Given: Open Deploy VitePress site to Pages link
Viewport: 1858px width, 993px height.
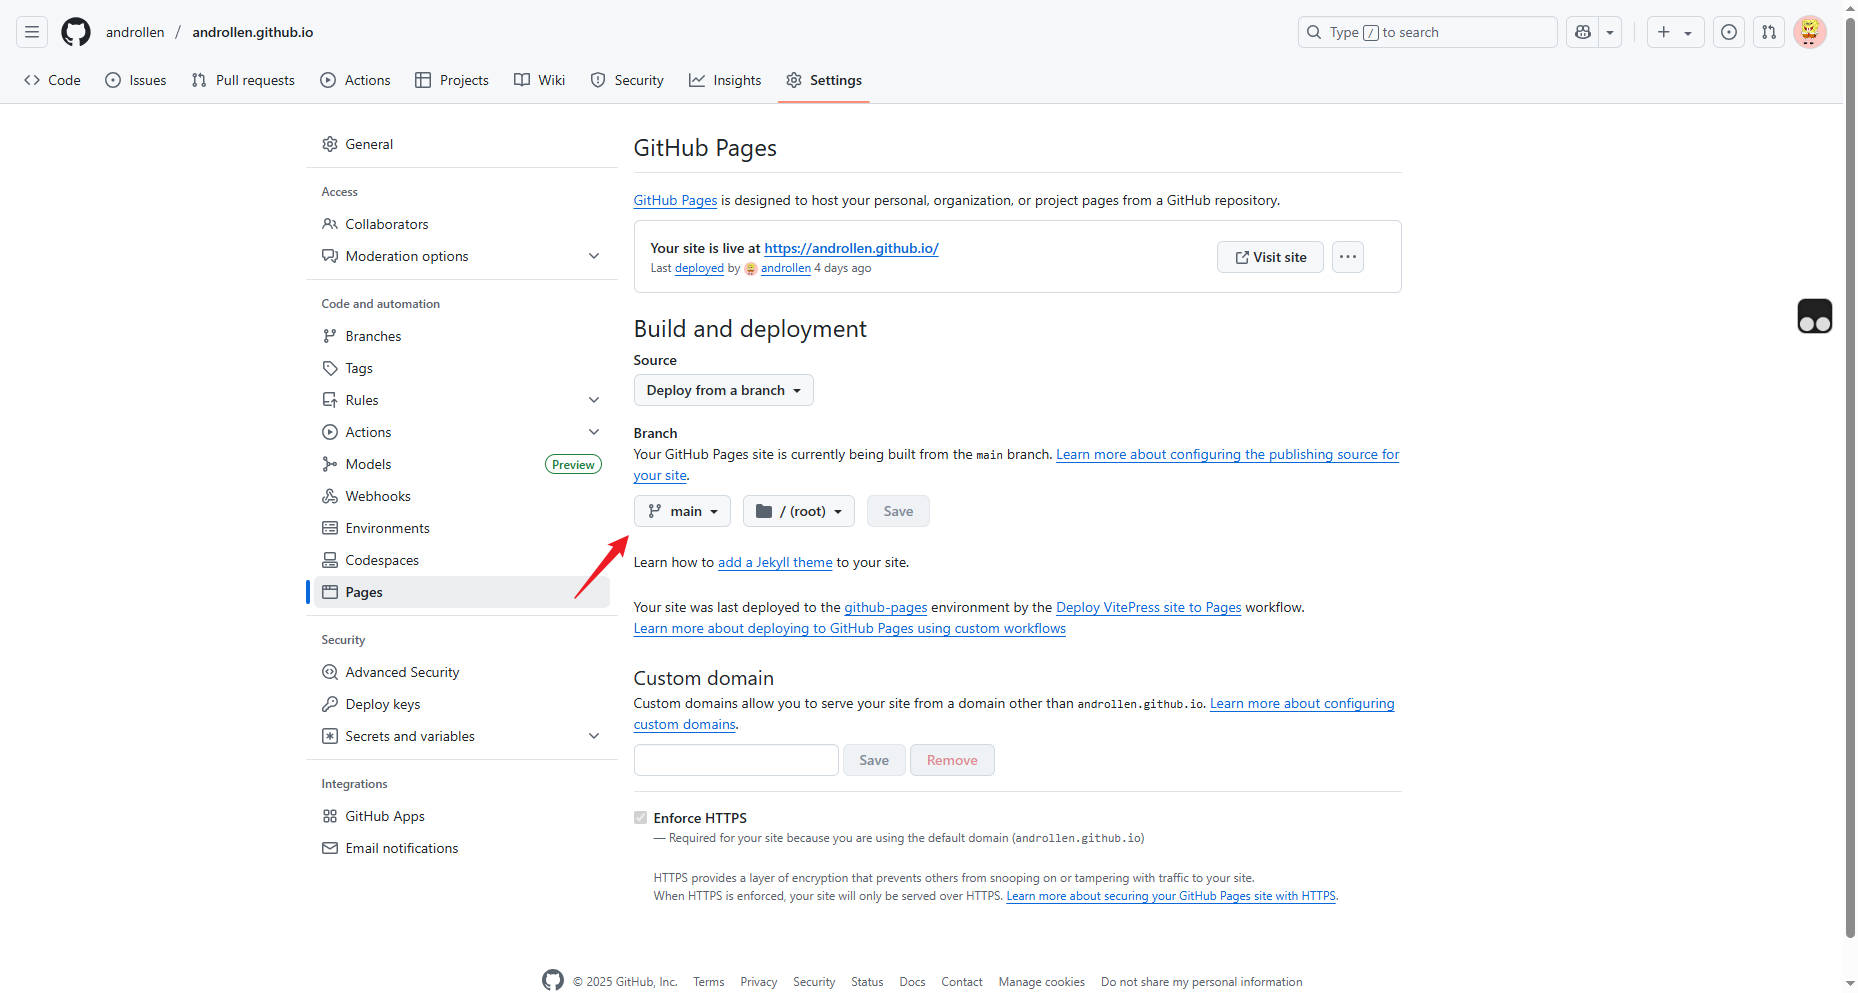Looking at the screenshot, I should (1148, 607).
